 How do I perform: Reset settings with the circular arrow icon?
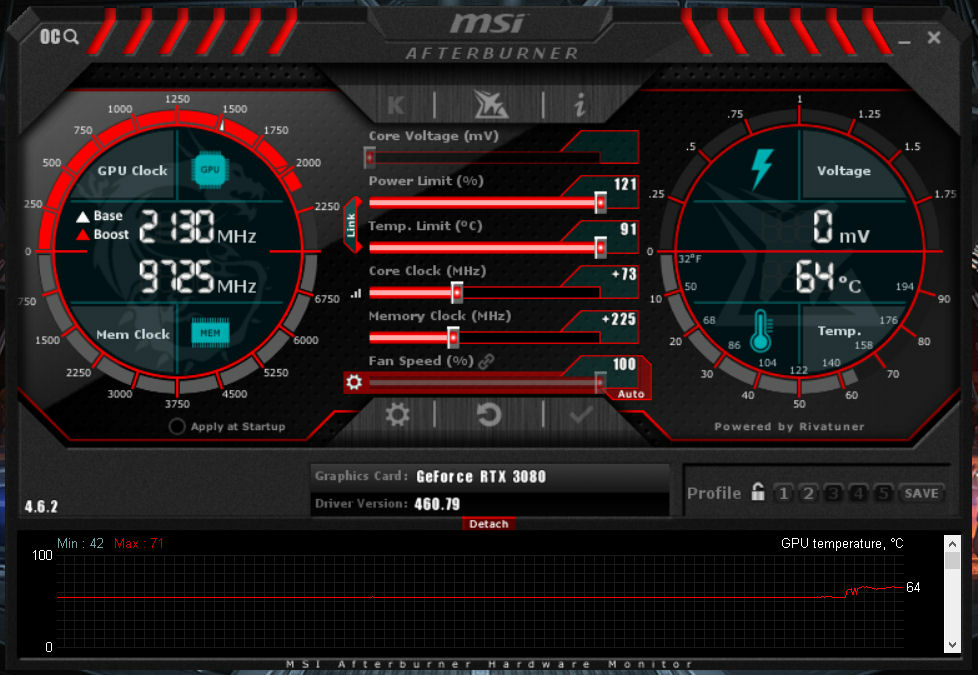click(x=489, y=414)
